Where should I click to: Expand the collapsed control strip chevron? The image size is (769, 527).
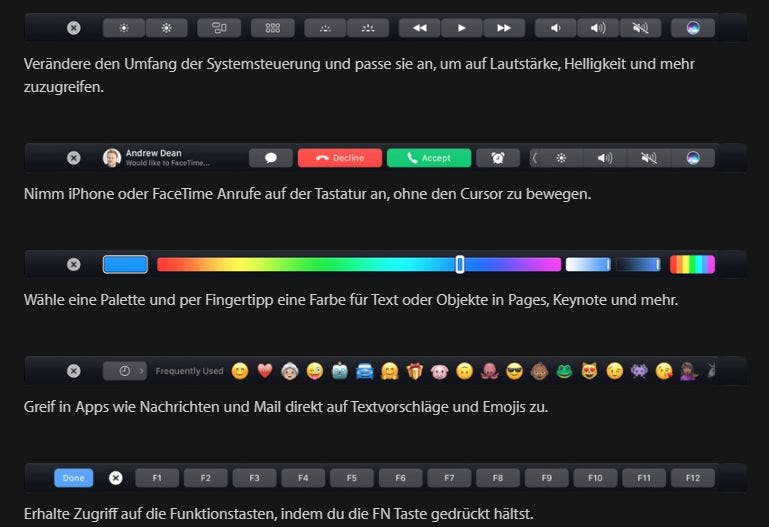[x=535, y=158]
